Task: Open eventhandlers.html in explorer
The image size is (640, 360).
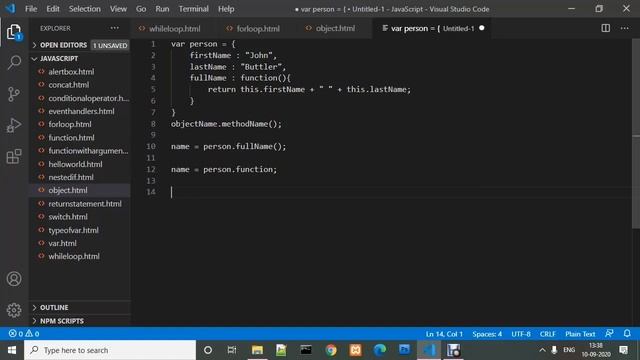Action: click(80, 111)
